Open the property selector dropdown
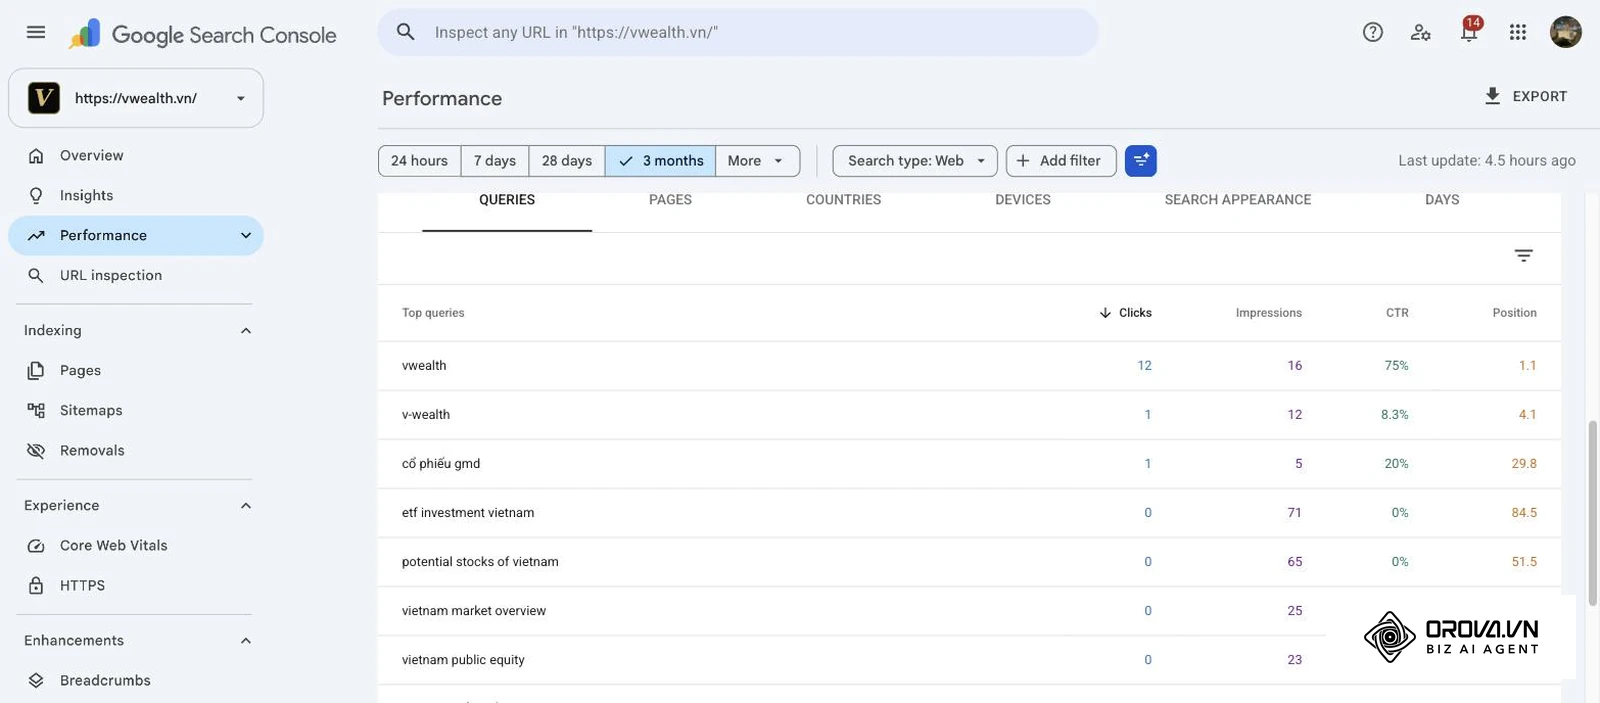The width and height of the screenshot is (1600, 703). coord(136,98)
